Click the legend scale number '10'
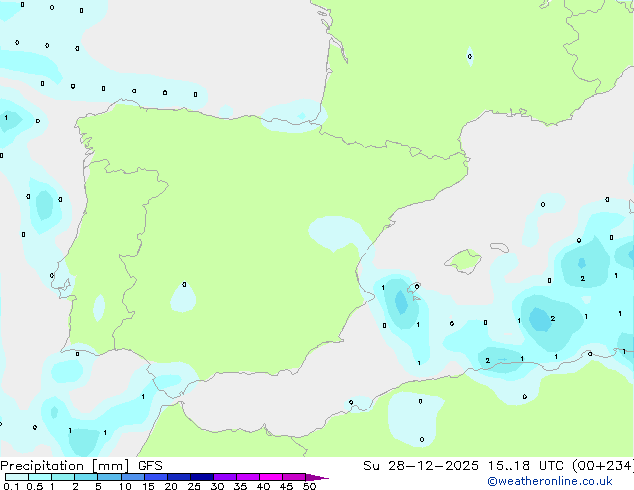Image resolution: width=634 pixels, height=490 pixels. point(125,486)
